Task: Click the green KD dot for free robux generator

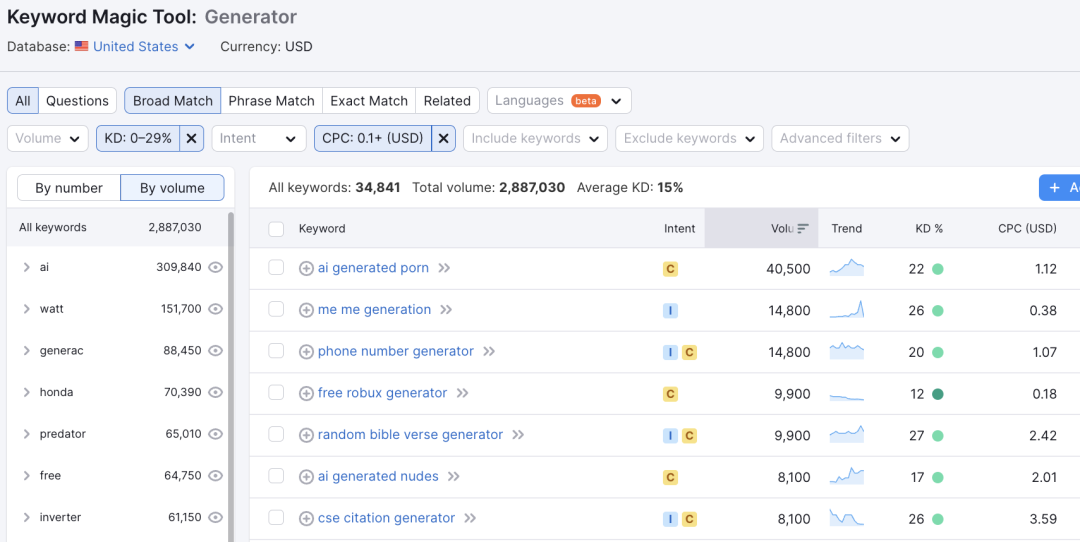Action: coord(937,394)
